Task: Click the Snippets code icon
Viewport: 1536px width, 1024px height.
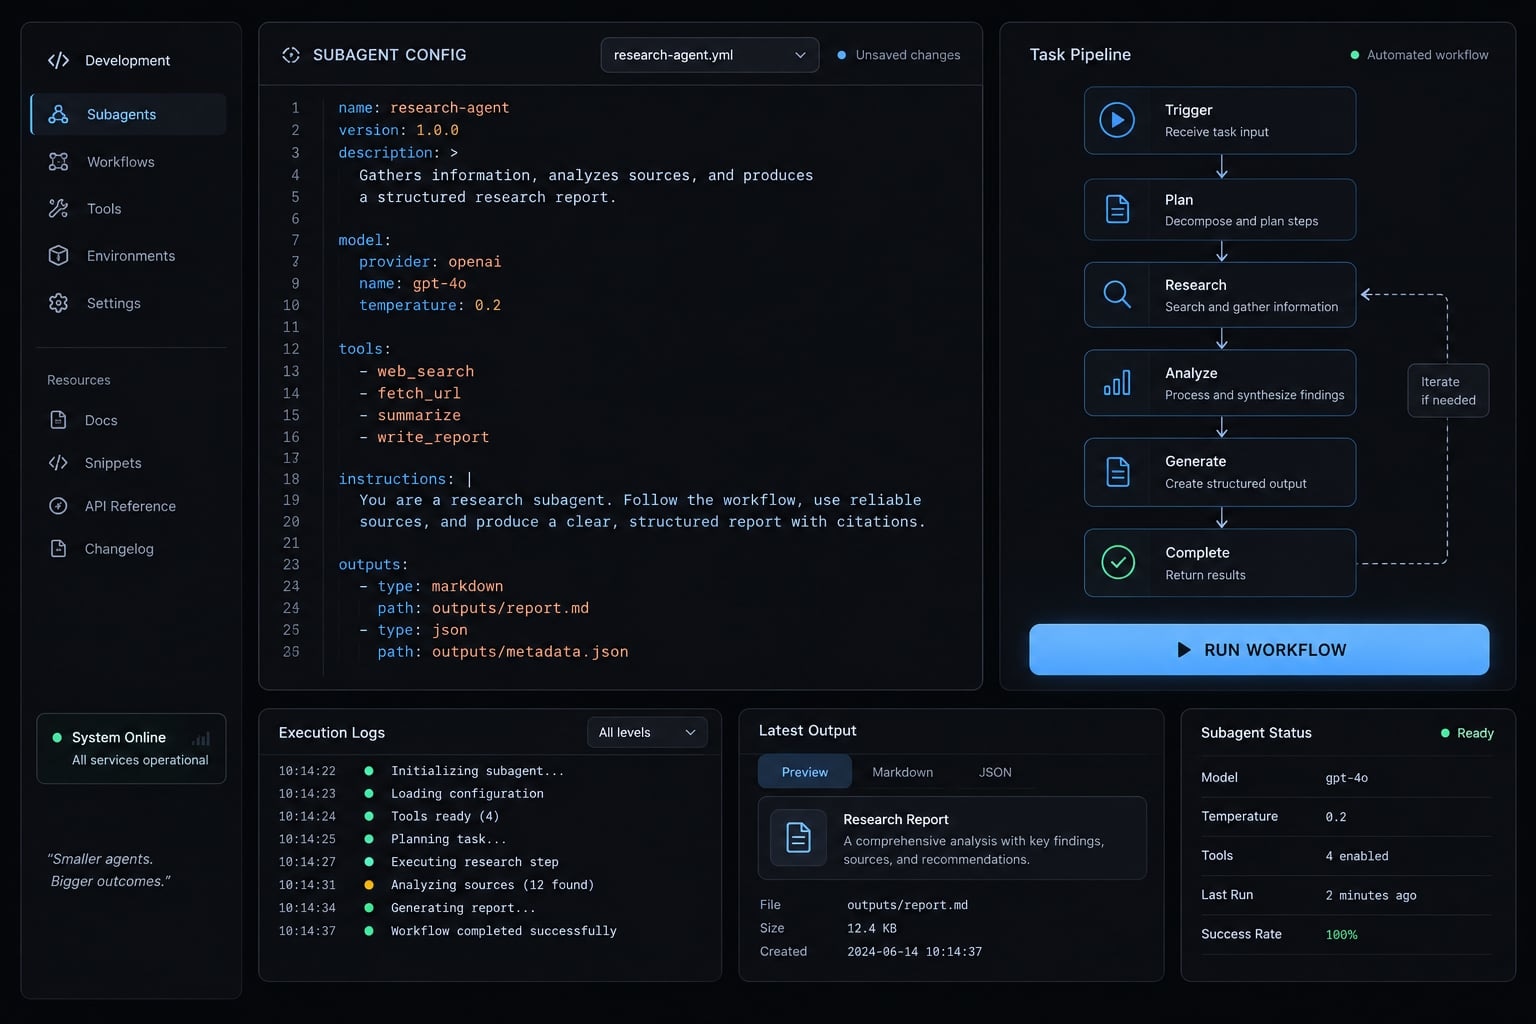Action: (x=58, y=463)
